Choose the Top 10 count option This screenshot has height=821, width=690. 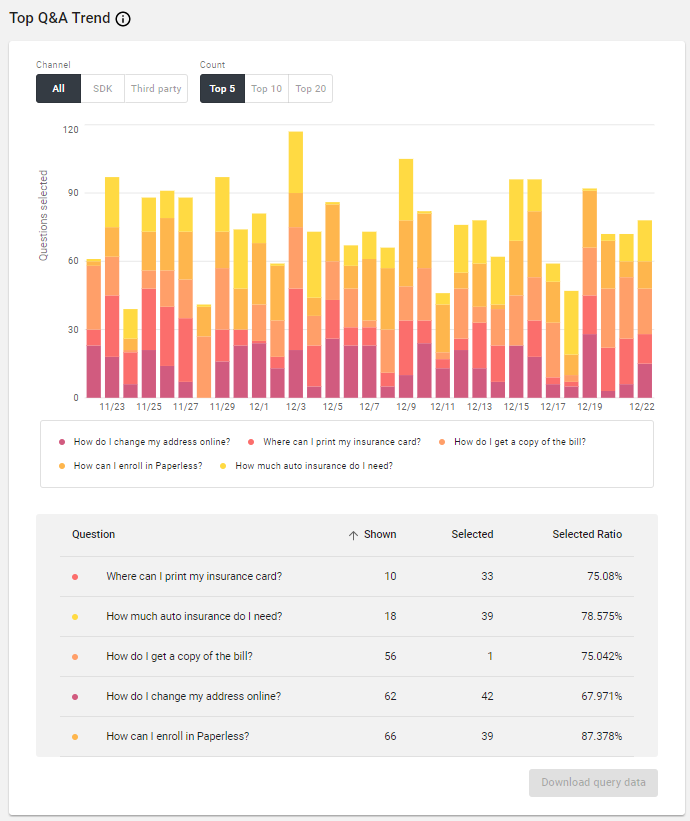[x=266, y=88]
